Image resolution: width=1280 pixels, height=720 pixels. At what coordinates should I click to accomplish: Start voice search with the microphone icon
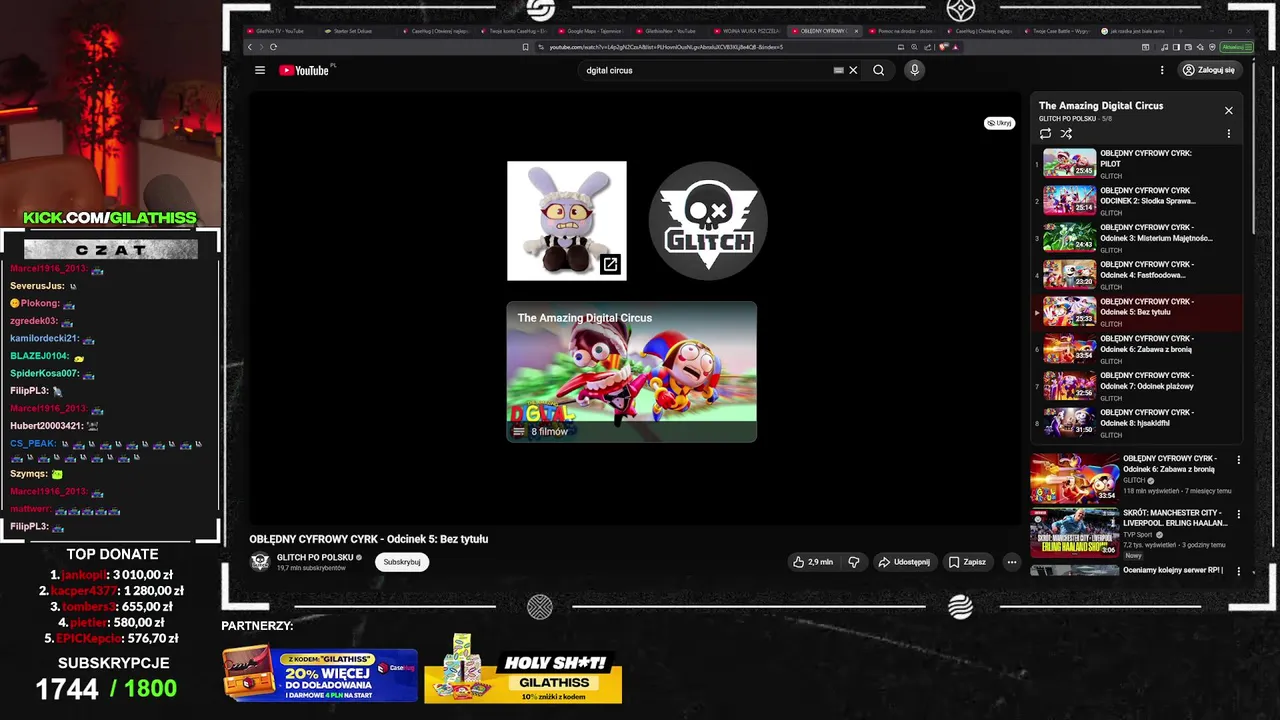914,70
